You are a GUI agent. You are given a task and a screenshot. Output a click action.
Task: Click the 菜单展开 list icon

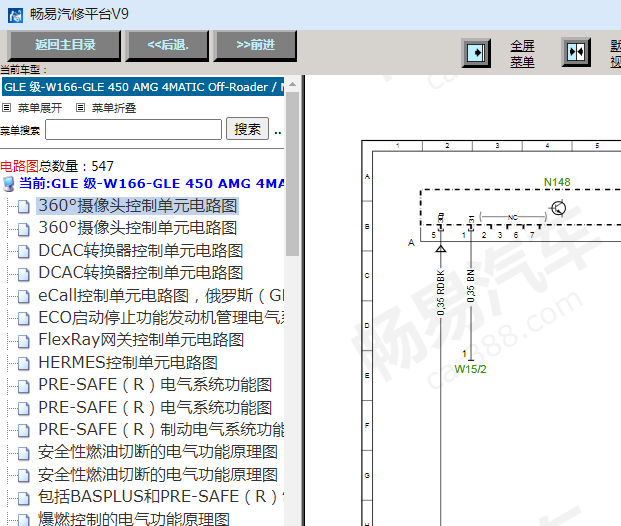coord(6,107)
